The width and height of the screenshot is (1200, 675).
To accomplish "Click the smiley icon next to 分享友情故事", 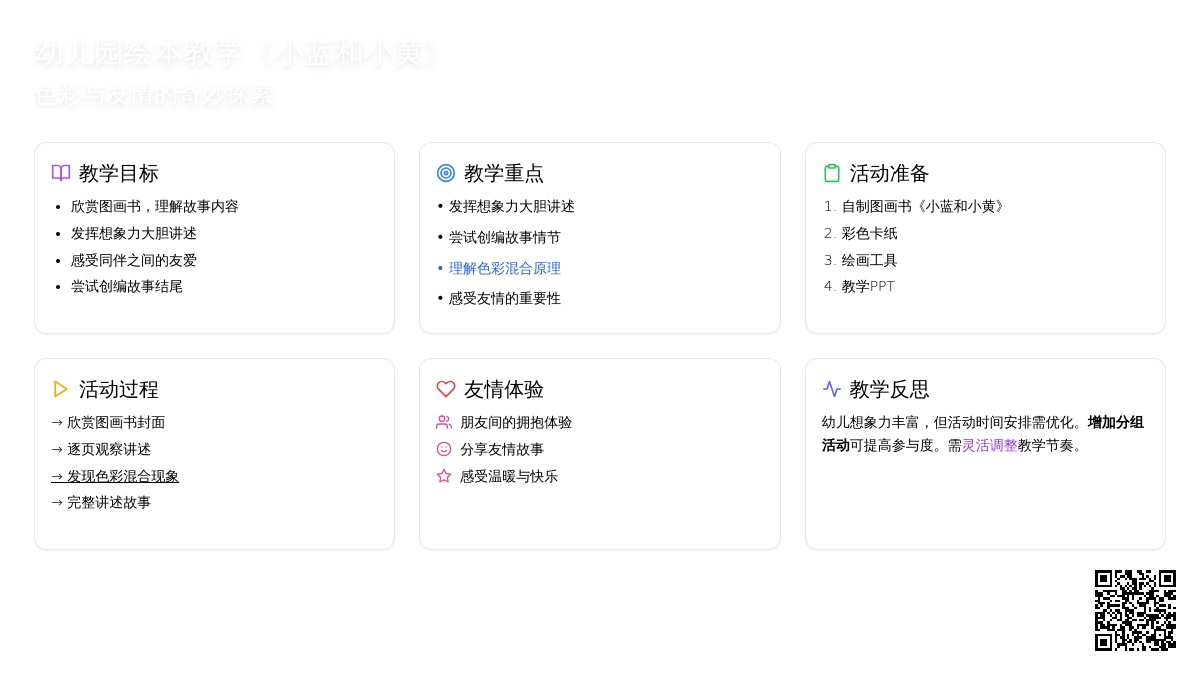I will (x=444, y=449).
